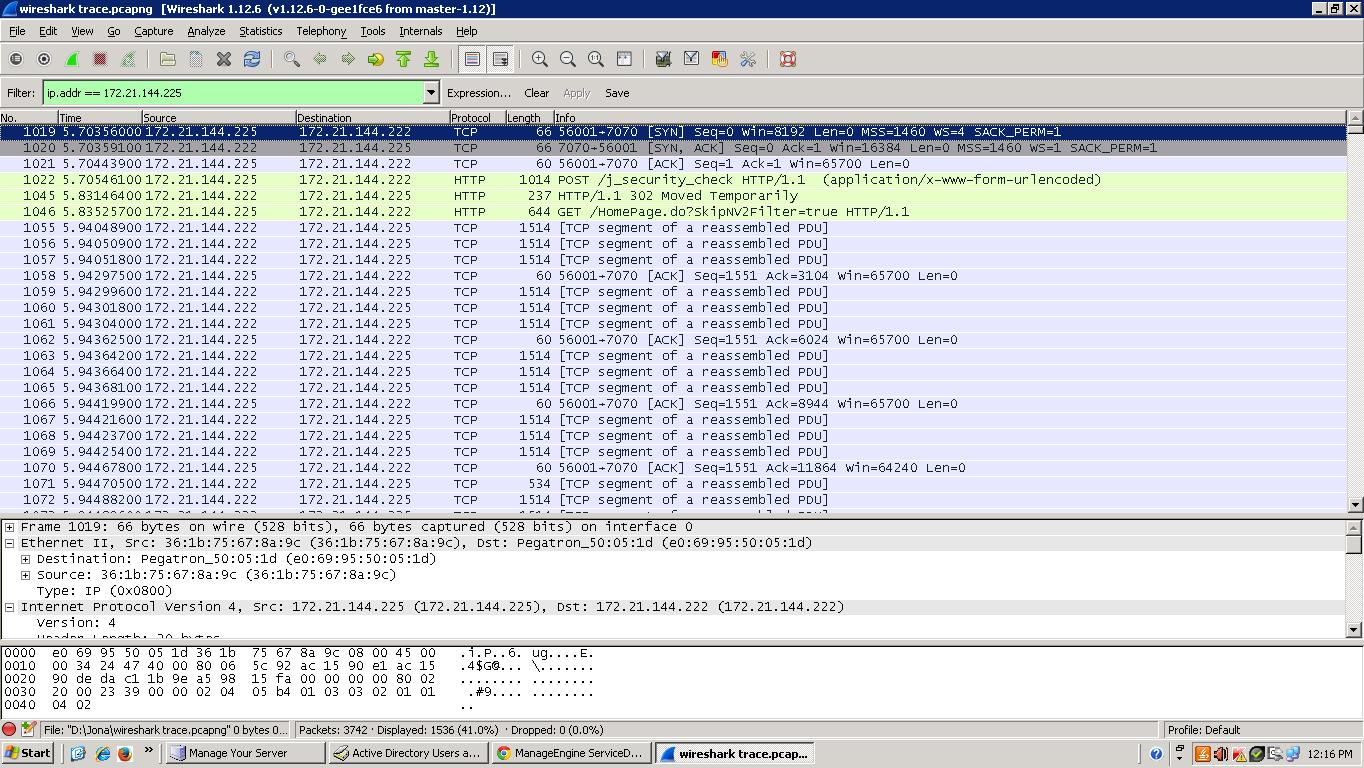The width and height of the screenshot is (1364, 768).
Task: Go forward in packet history
Action: 348,59
